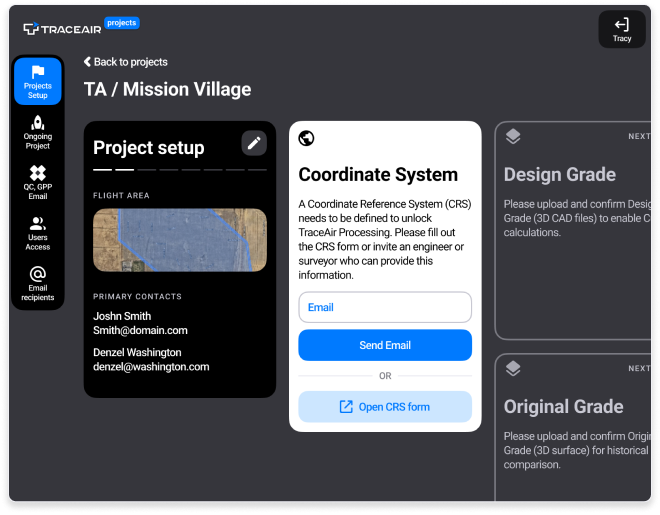Click the back chevron arrow
This screenshot has height=515, width=660.
point(87,62)
